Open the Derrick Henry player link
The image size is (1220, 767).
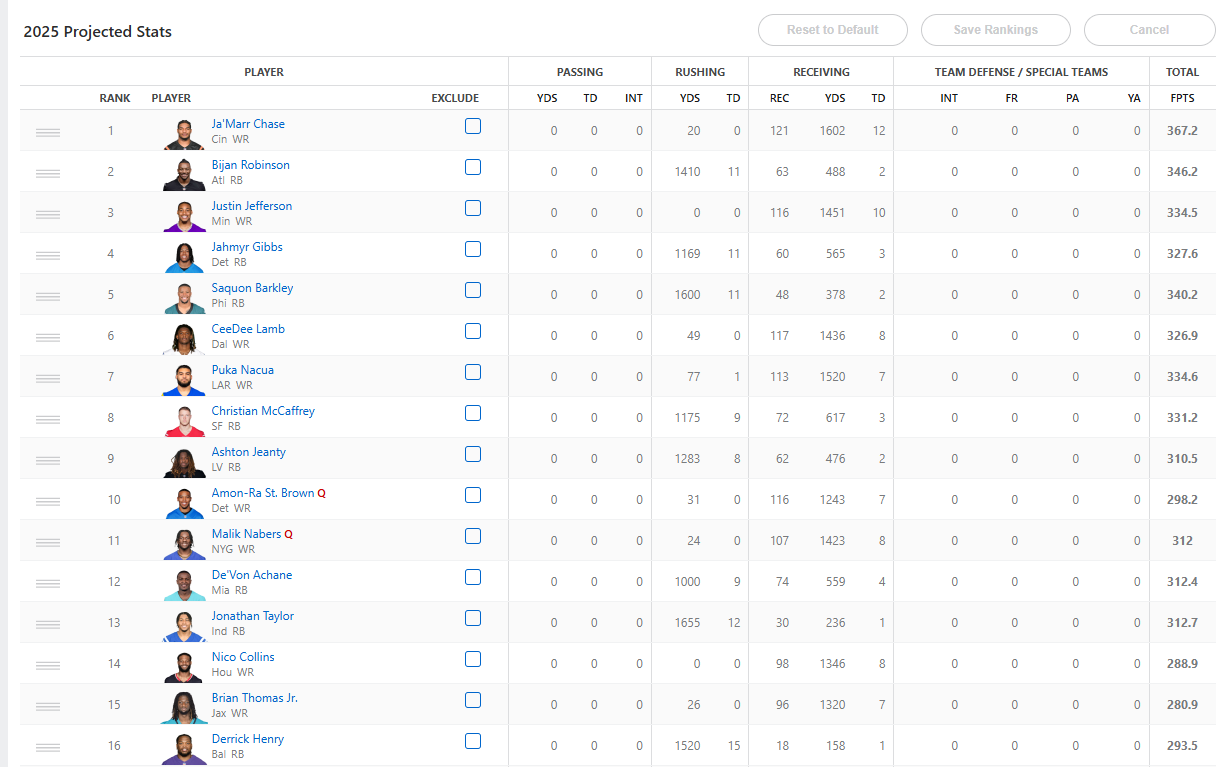point(247,739)
